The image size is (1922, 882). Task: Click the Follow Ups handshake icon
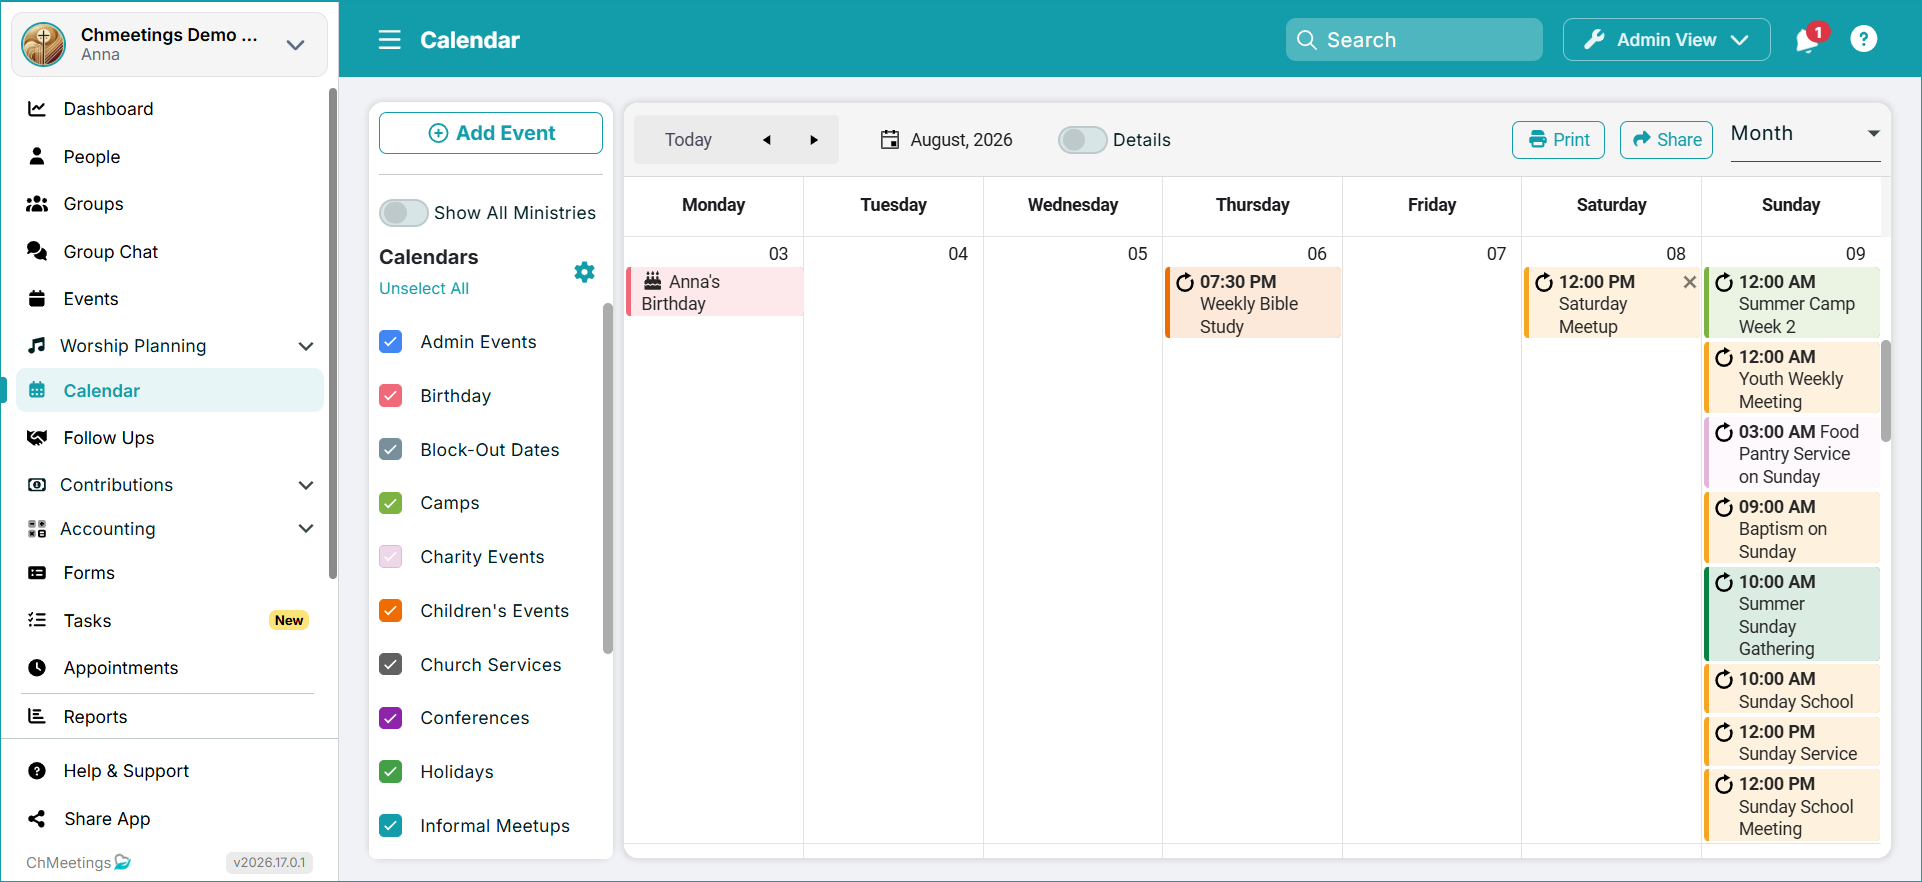coord(37,438)
